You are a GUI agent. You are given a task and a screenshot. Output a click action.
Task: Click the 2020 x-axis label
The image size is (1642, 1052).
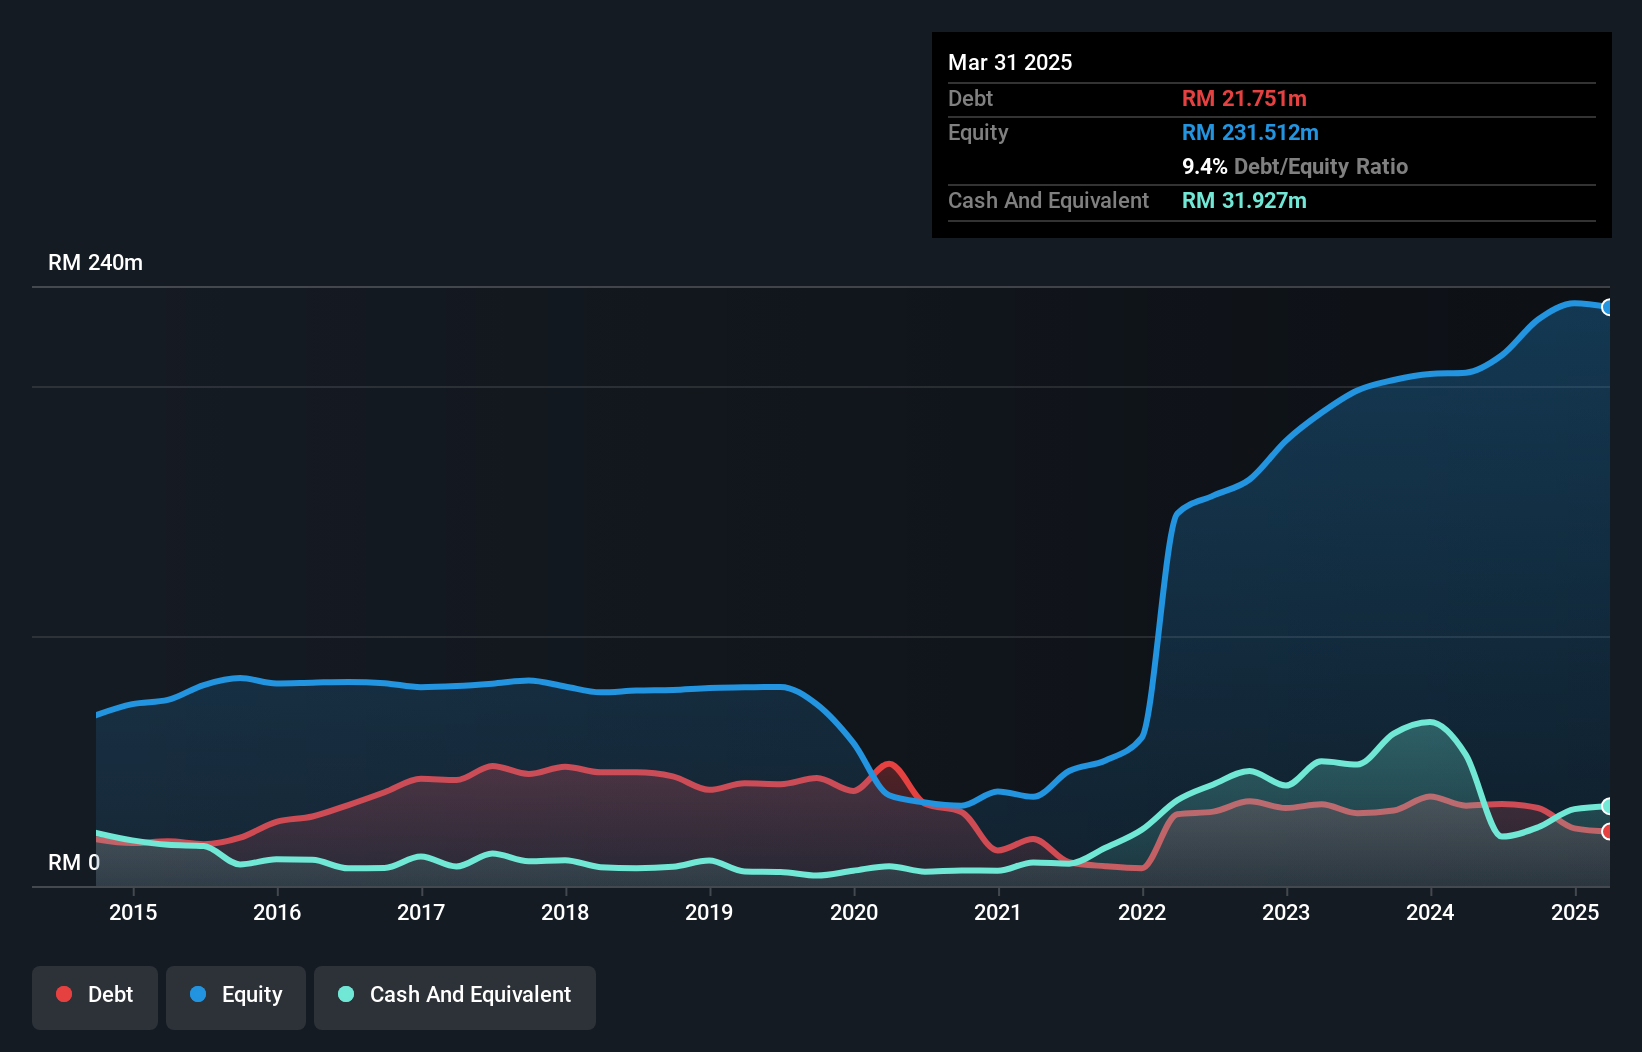click(x=854, y=912)
